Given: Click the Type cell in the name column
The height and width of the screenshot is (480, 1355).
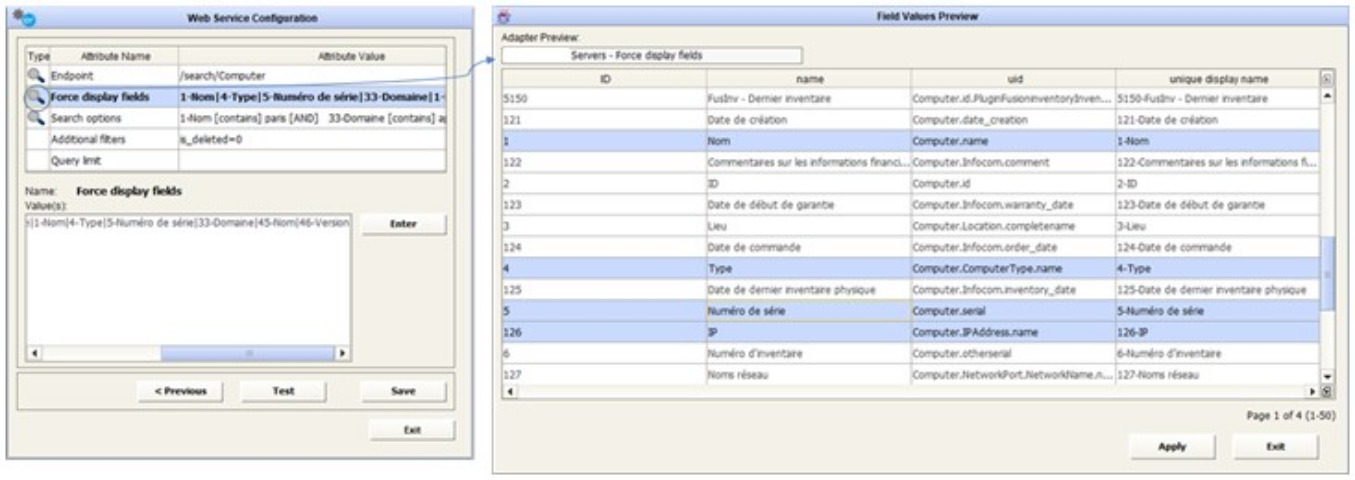Looking at the screenshot, I should click(808, 268).
